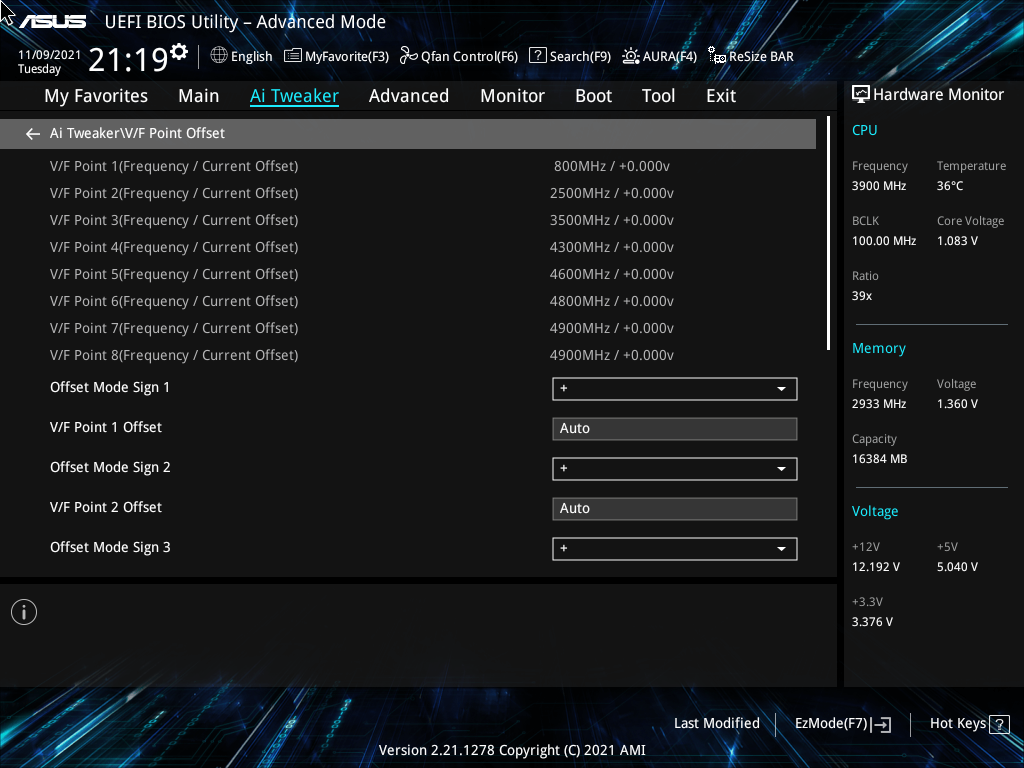This screenshot has height=768, width=1024.
Task: Click the ReSize BAR icon
Action: [717, 56]
